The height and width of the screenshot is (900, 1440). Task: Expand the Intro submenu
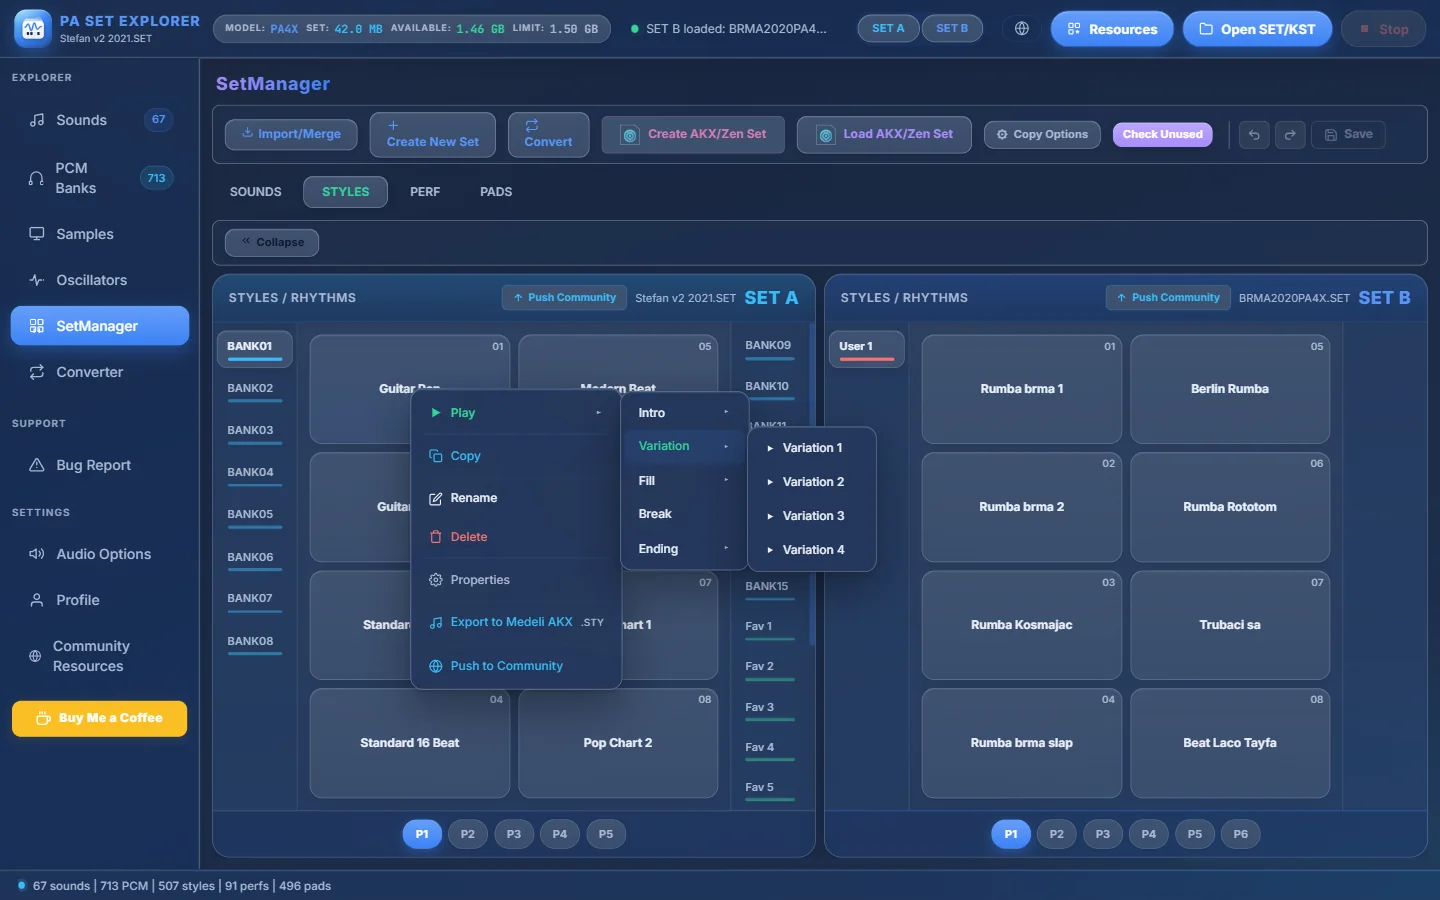[x=685, y=413]
